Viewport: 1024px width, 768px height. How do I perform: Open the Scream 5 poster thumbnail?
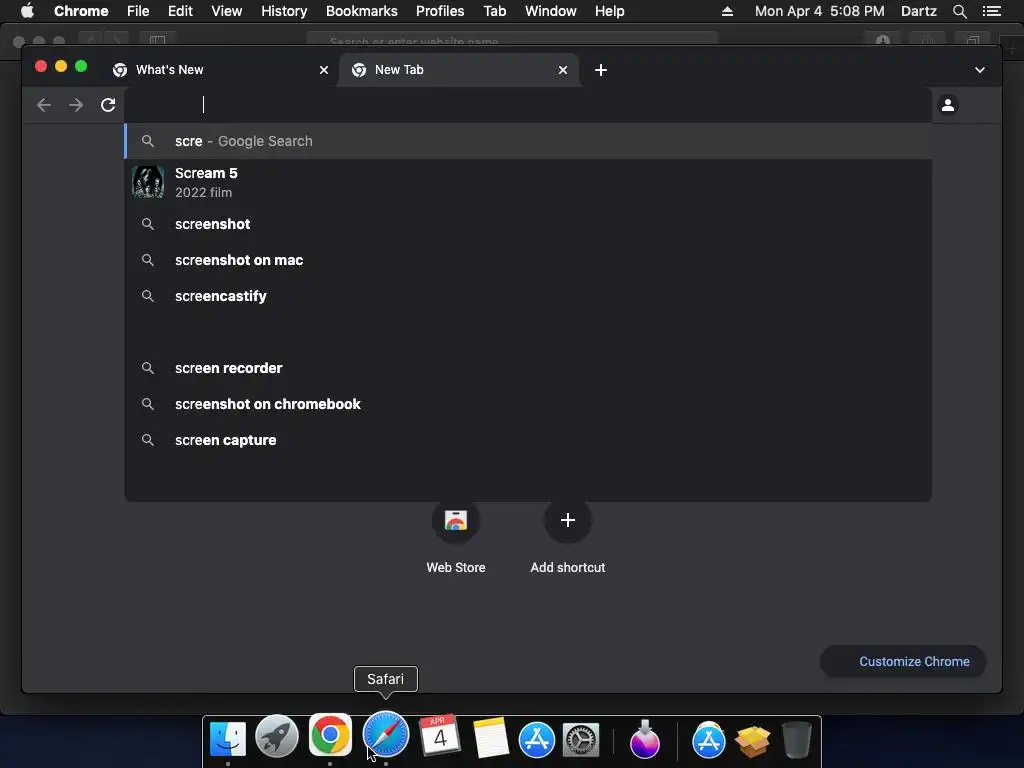148,182
